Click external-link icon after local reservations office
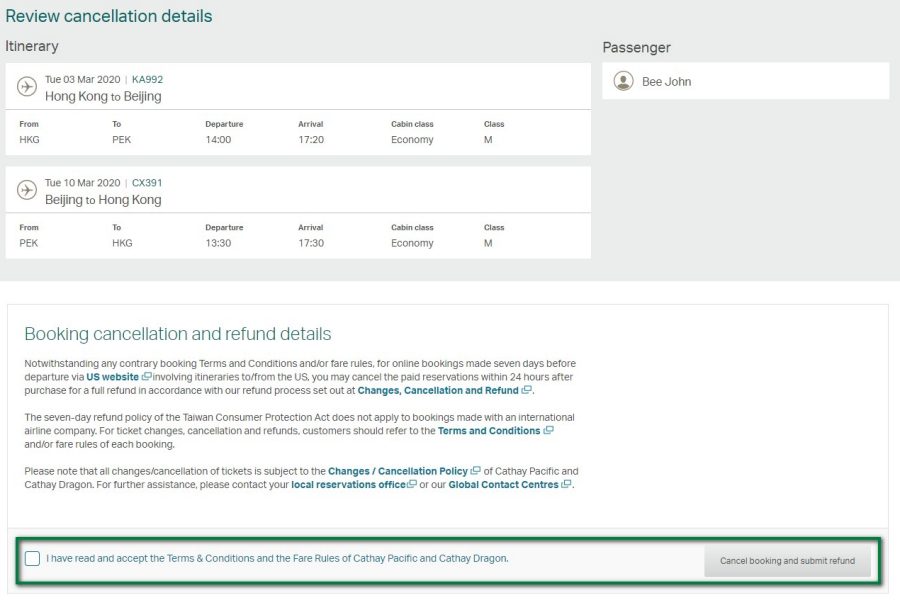900x600 pixels. tap(412, 484)
